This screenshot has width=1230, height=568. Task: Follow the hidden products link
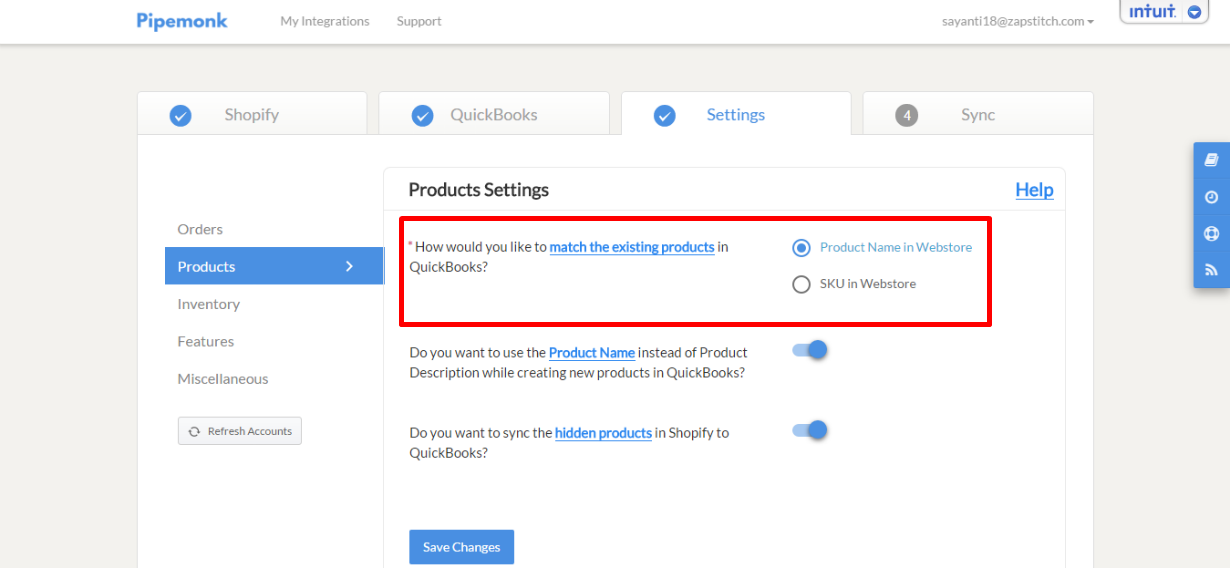click(x=603, y=433)
